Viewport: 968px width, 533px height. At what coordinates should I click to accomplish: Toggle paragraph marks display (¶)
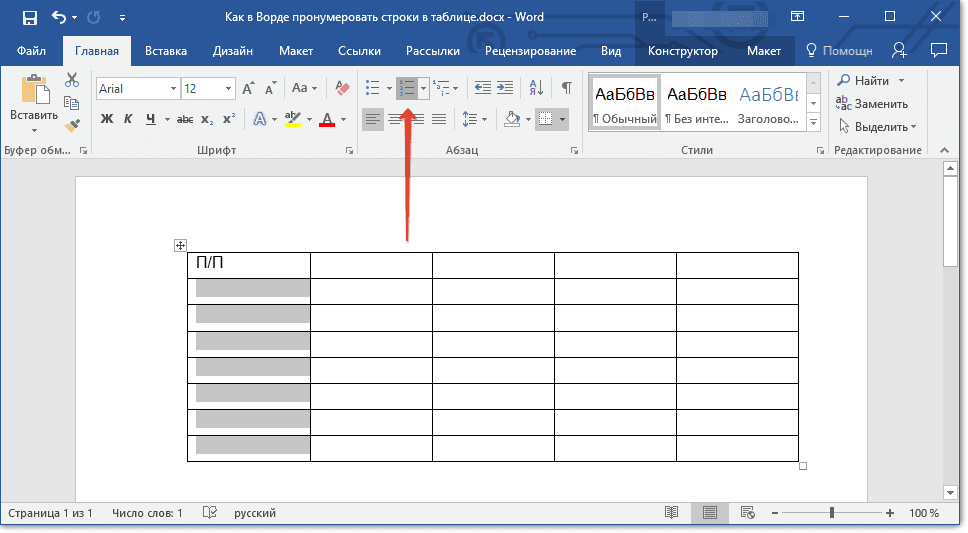click(566, 88)
